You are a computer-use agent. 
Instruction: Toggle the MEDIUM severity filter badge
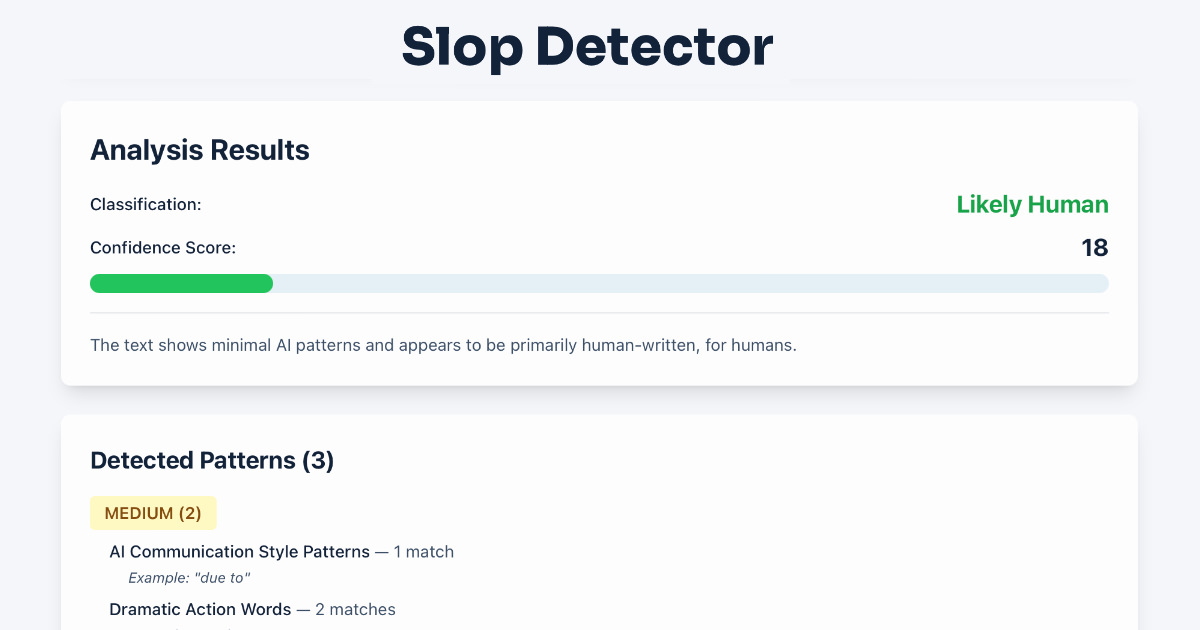(x=153, y=512)
